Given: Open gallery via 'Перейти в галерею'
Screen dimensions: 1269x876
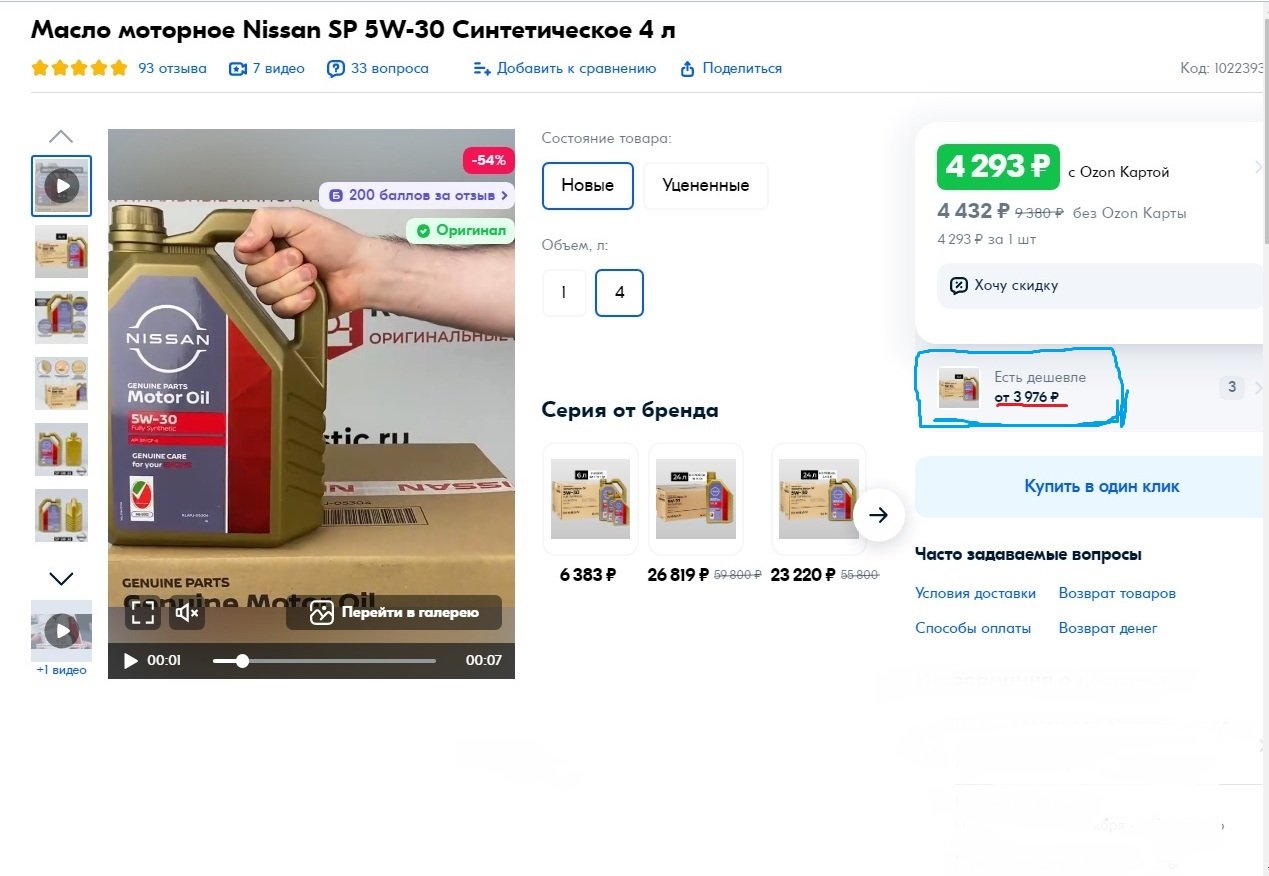Looking at the screenshot, I should tap(394, 612).
